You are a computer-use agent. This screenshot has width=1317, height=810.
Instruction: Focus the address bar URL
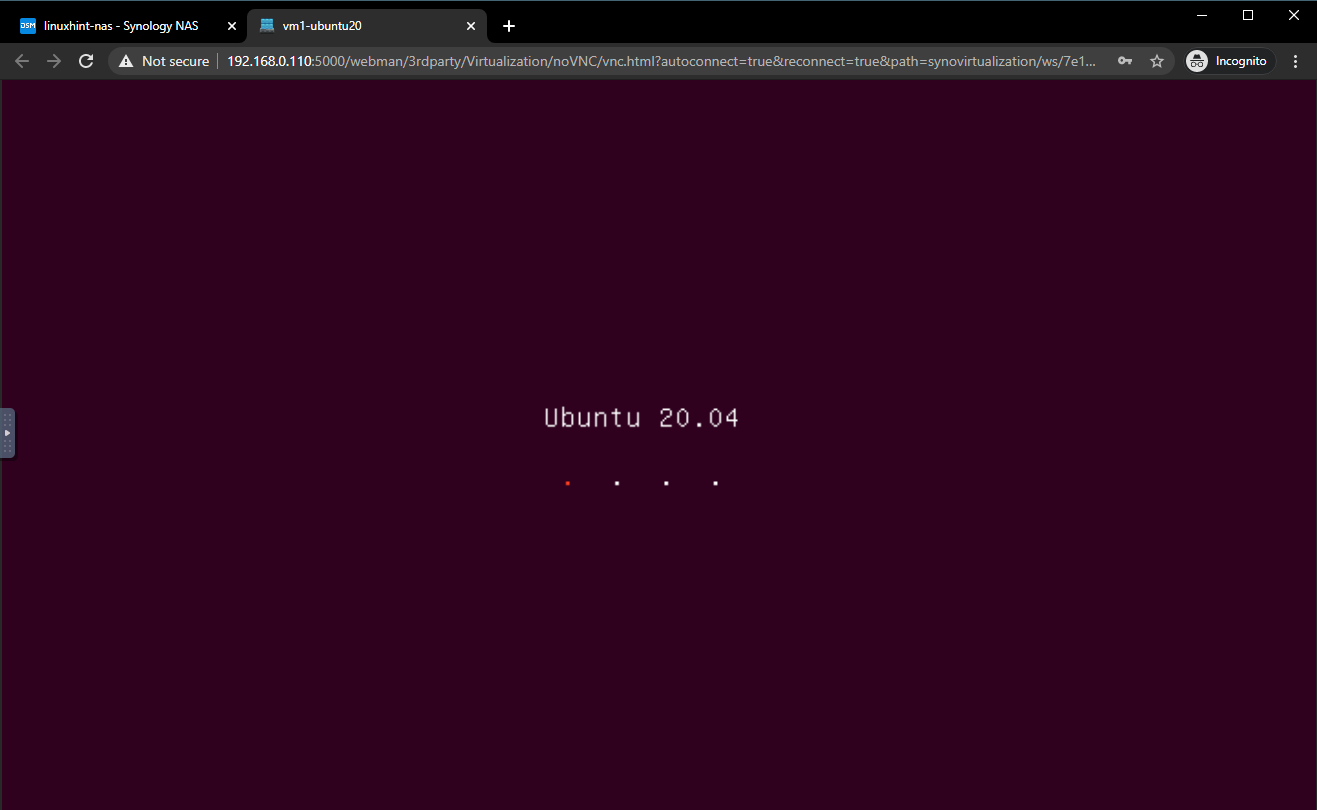click(661, 61)
